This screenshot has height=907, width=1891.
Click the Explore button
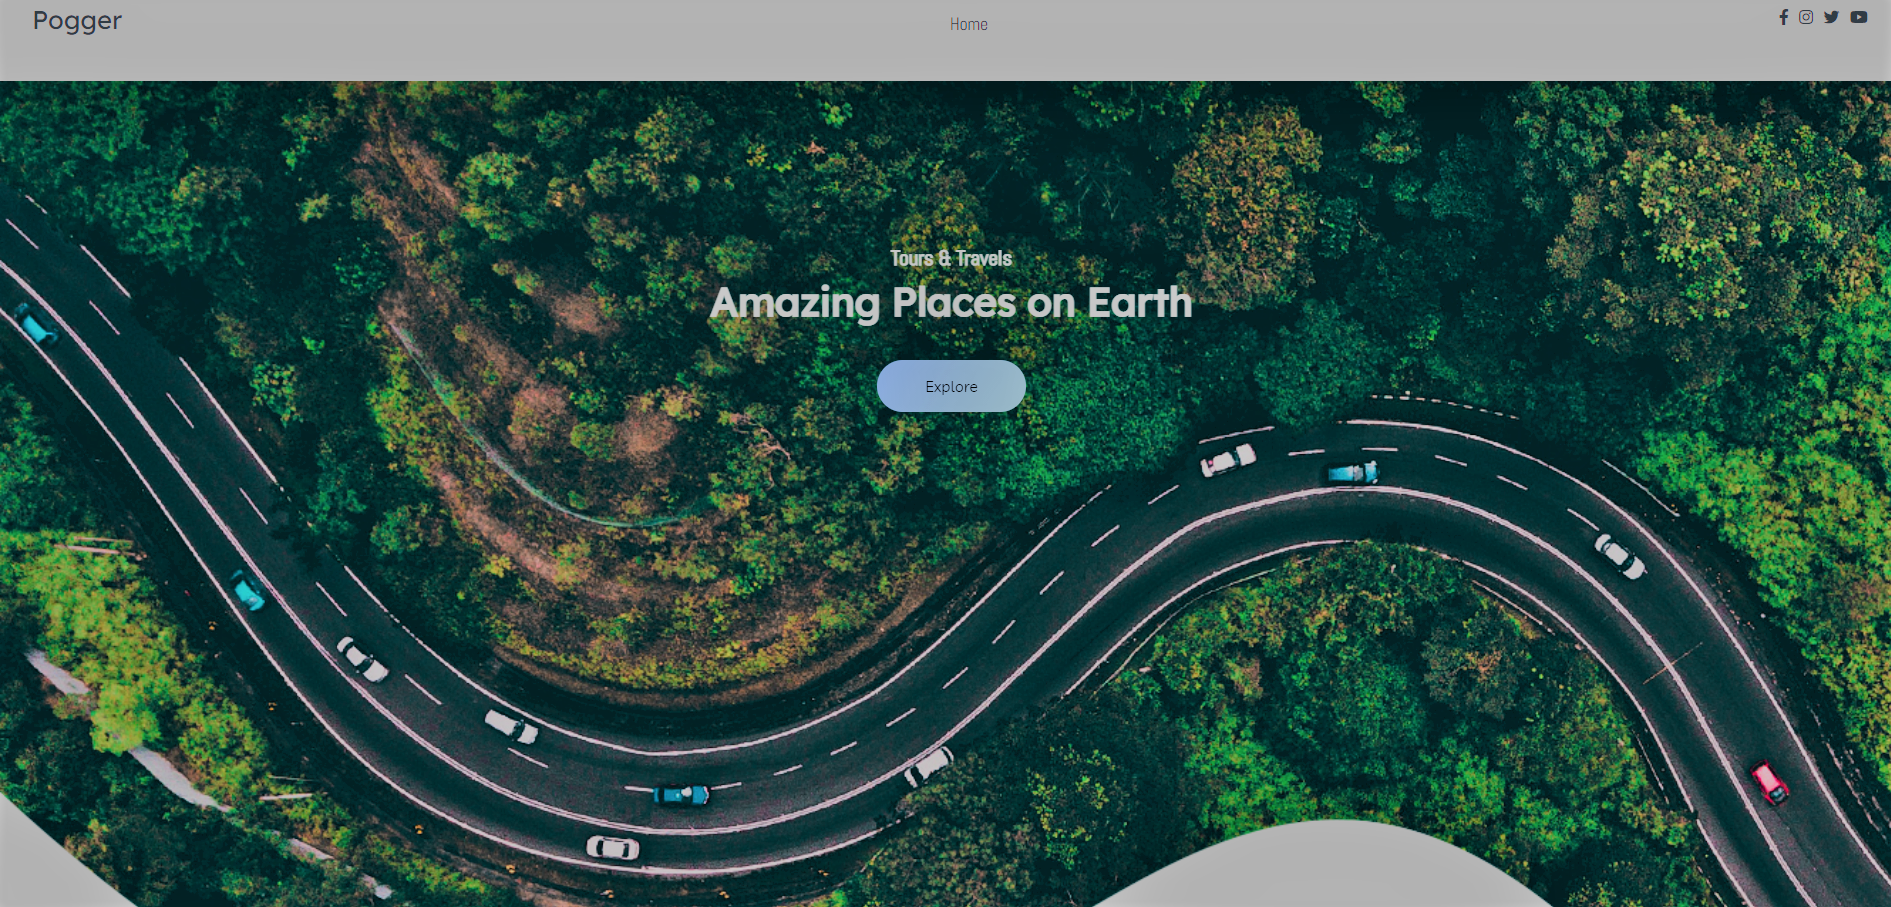pos(951,386)
